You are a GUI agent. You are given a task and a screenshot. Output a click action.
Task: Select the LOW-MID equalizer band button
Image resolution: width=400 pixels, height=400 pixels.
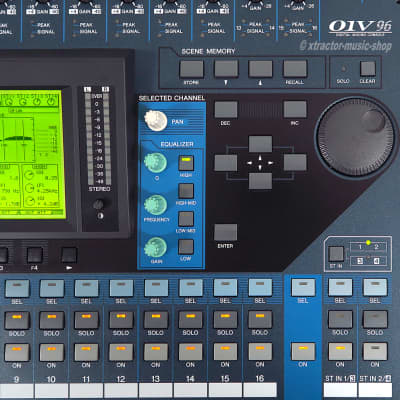186,219
